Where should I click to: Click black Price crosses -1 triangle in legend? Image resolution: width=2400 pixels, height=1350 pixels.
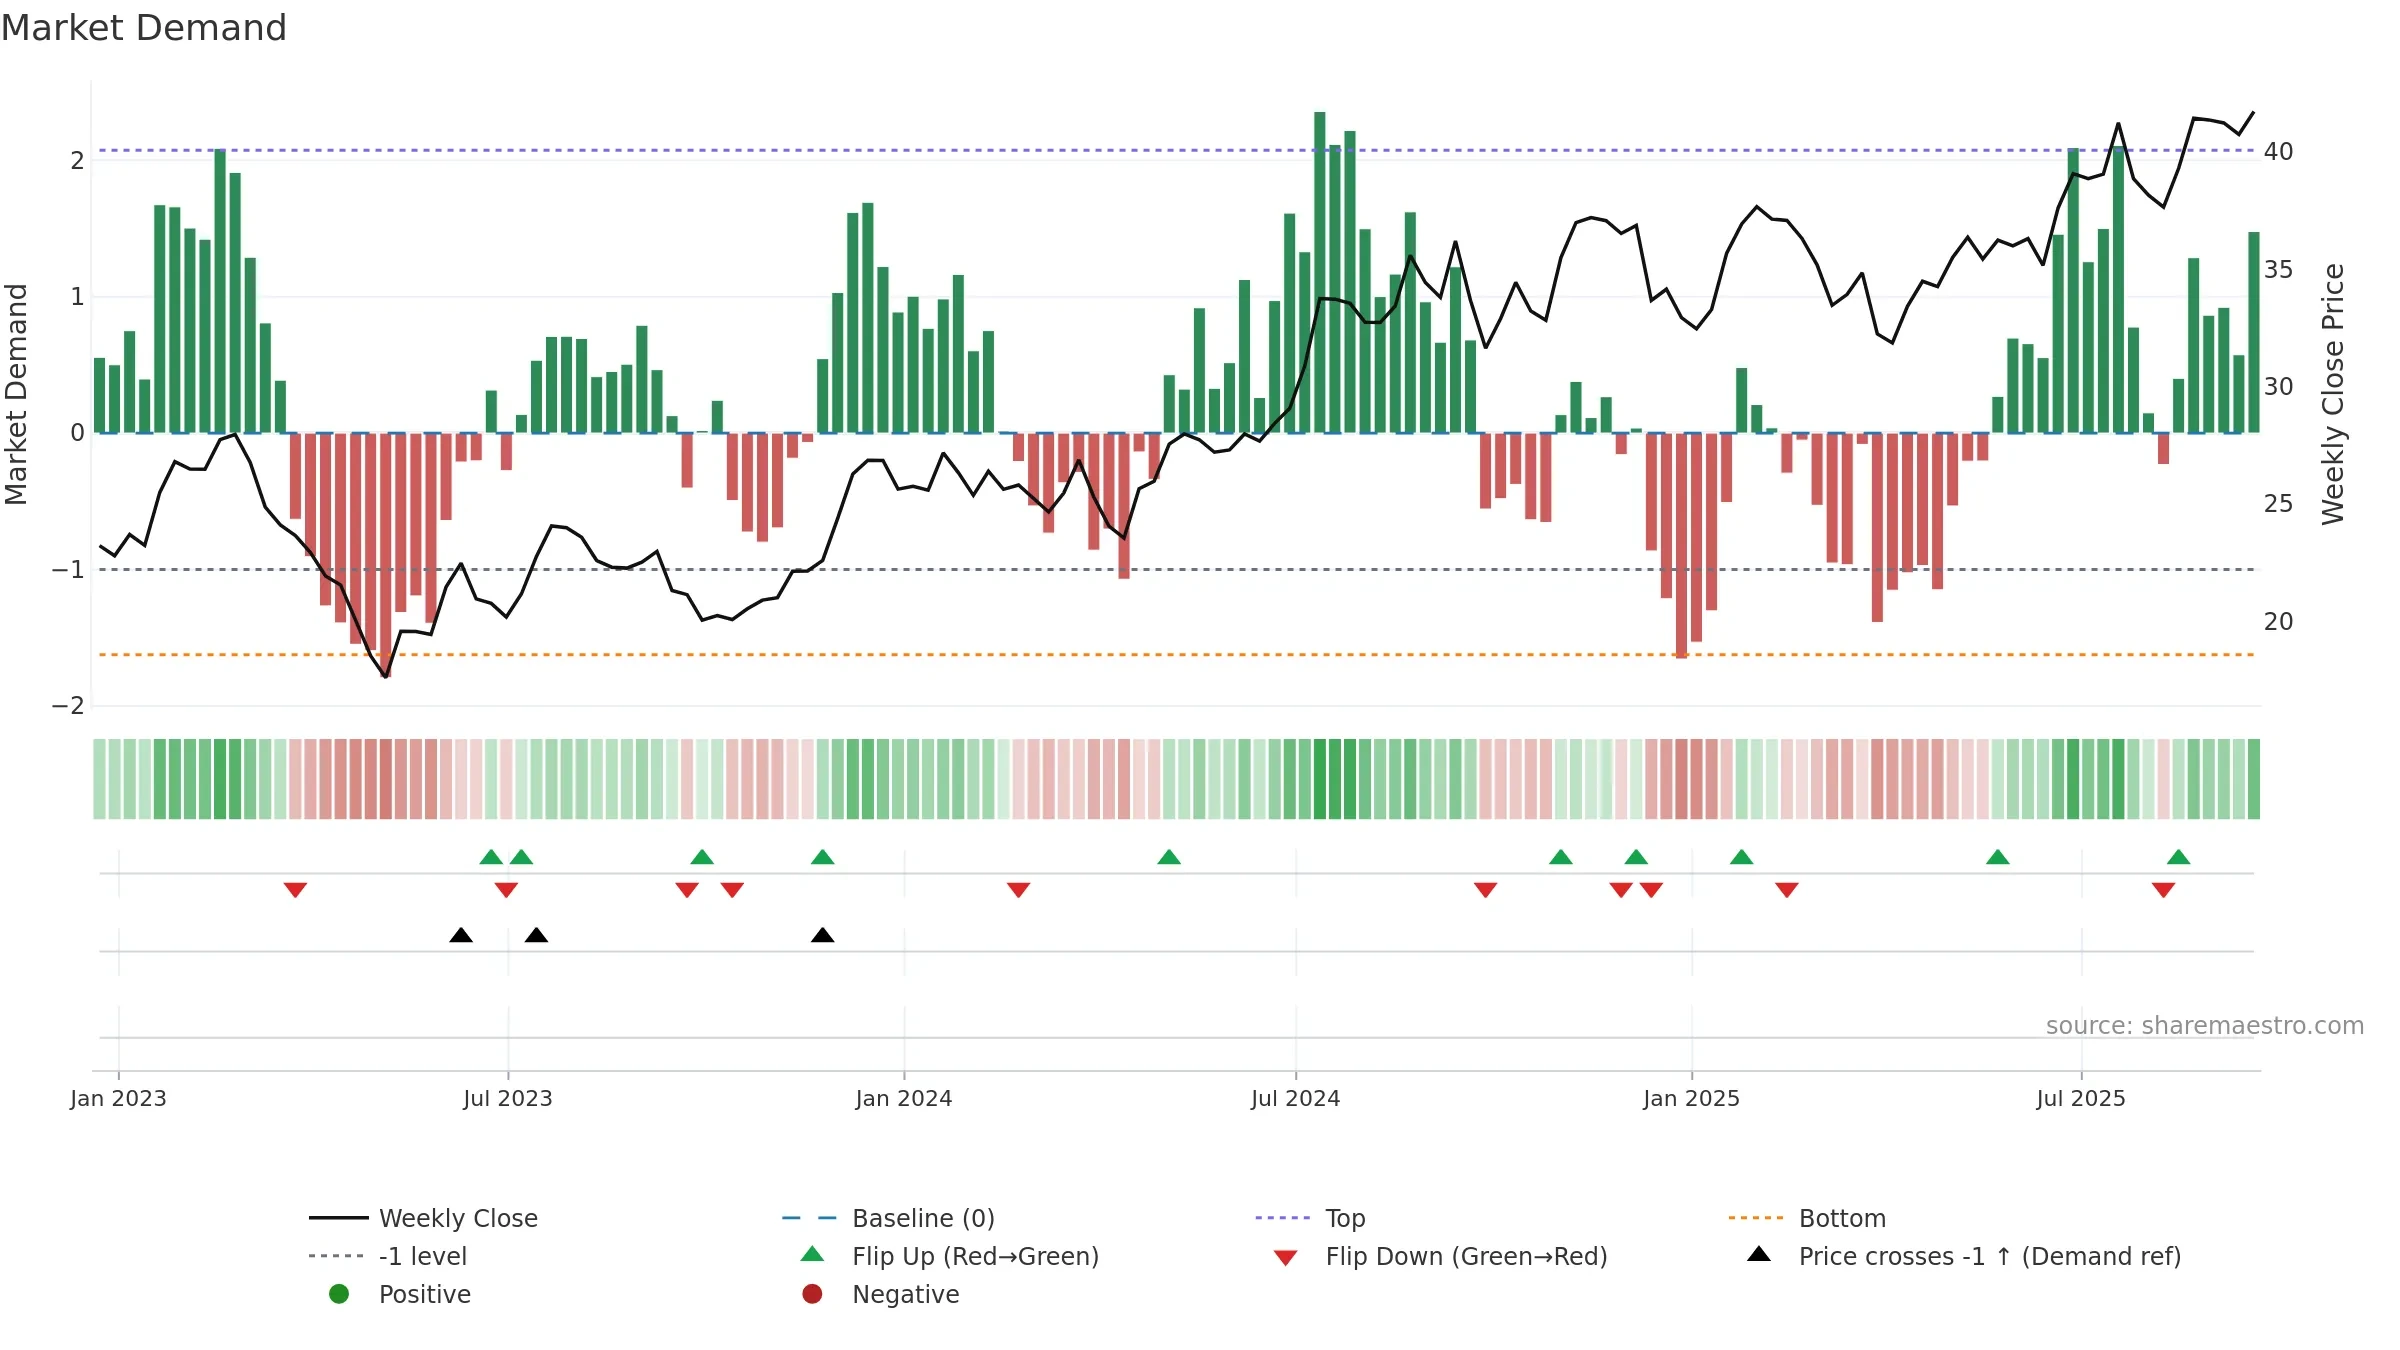[1759, 1254]
